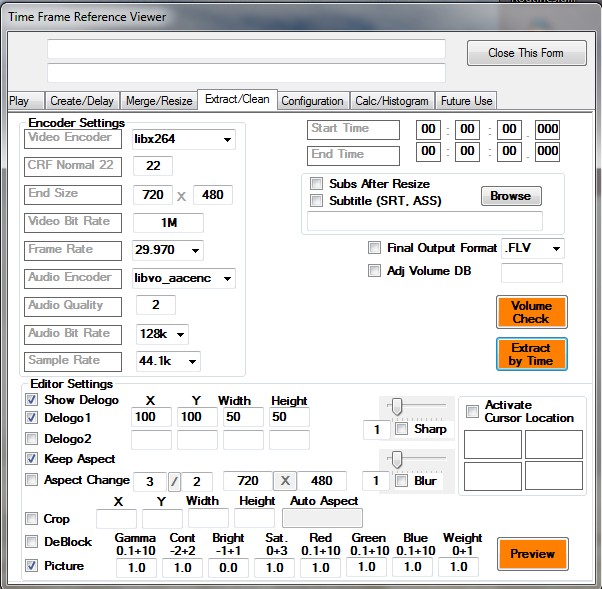The image size is (602, 589).
Task: Click the Video Bit Rate 1M field
Action: (x=168, y=223)
